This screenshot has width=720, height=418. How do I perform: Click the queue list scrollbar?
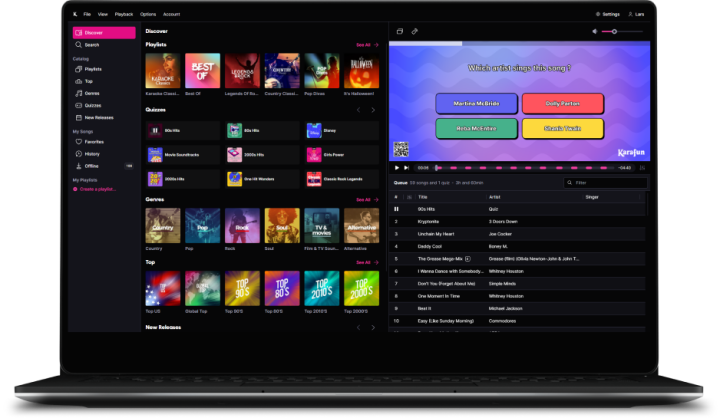coord(647,204)
